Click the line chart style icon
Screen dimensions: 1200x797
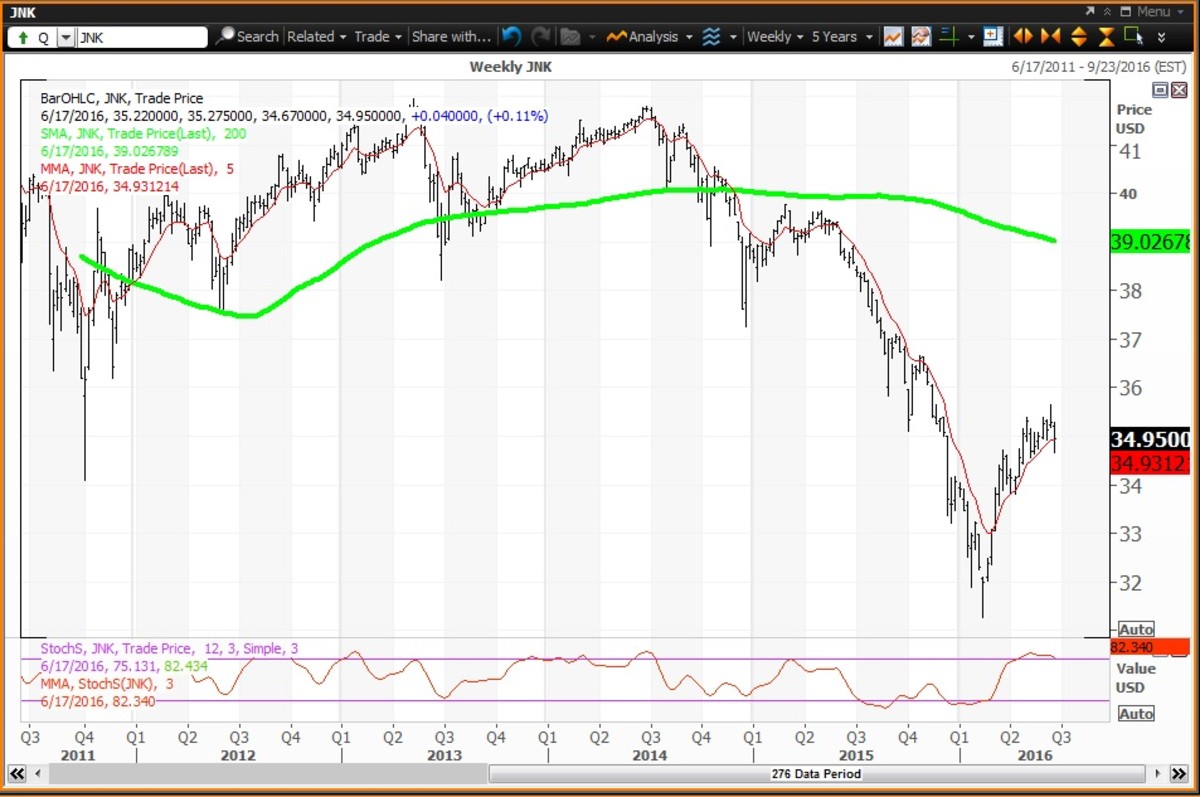pyautogui.click(x=893, y=37)
